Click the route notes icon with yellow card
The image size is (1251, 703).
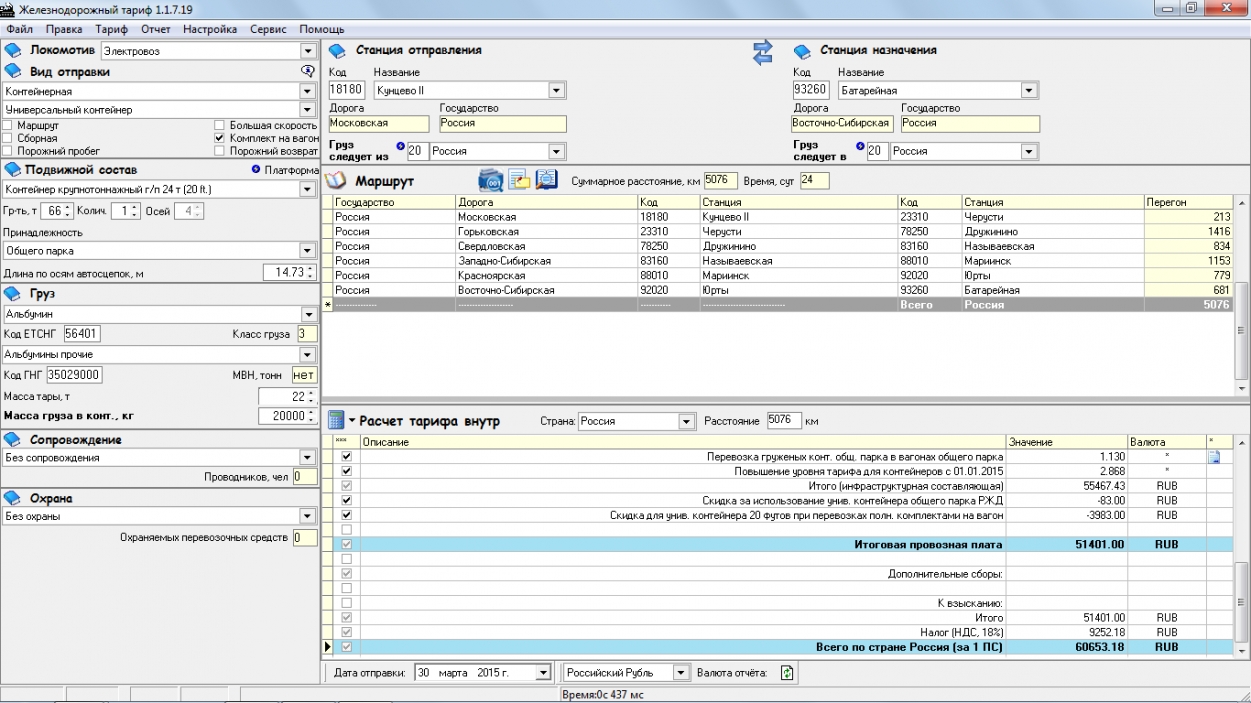click(x=518, y=180)
